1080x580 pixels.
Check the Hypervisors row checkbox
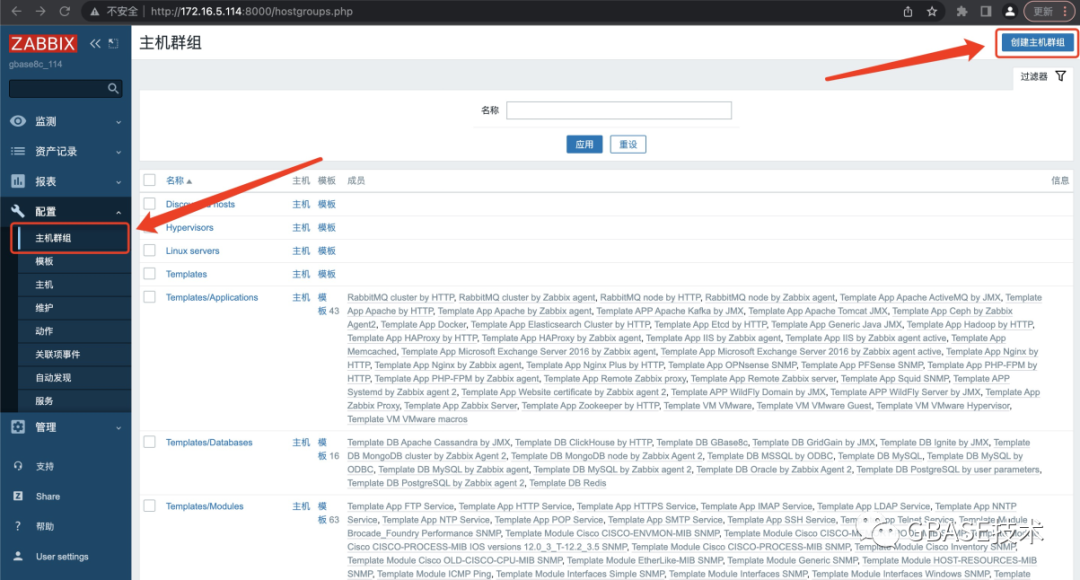click(x=149, y=227)
